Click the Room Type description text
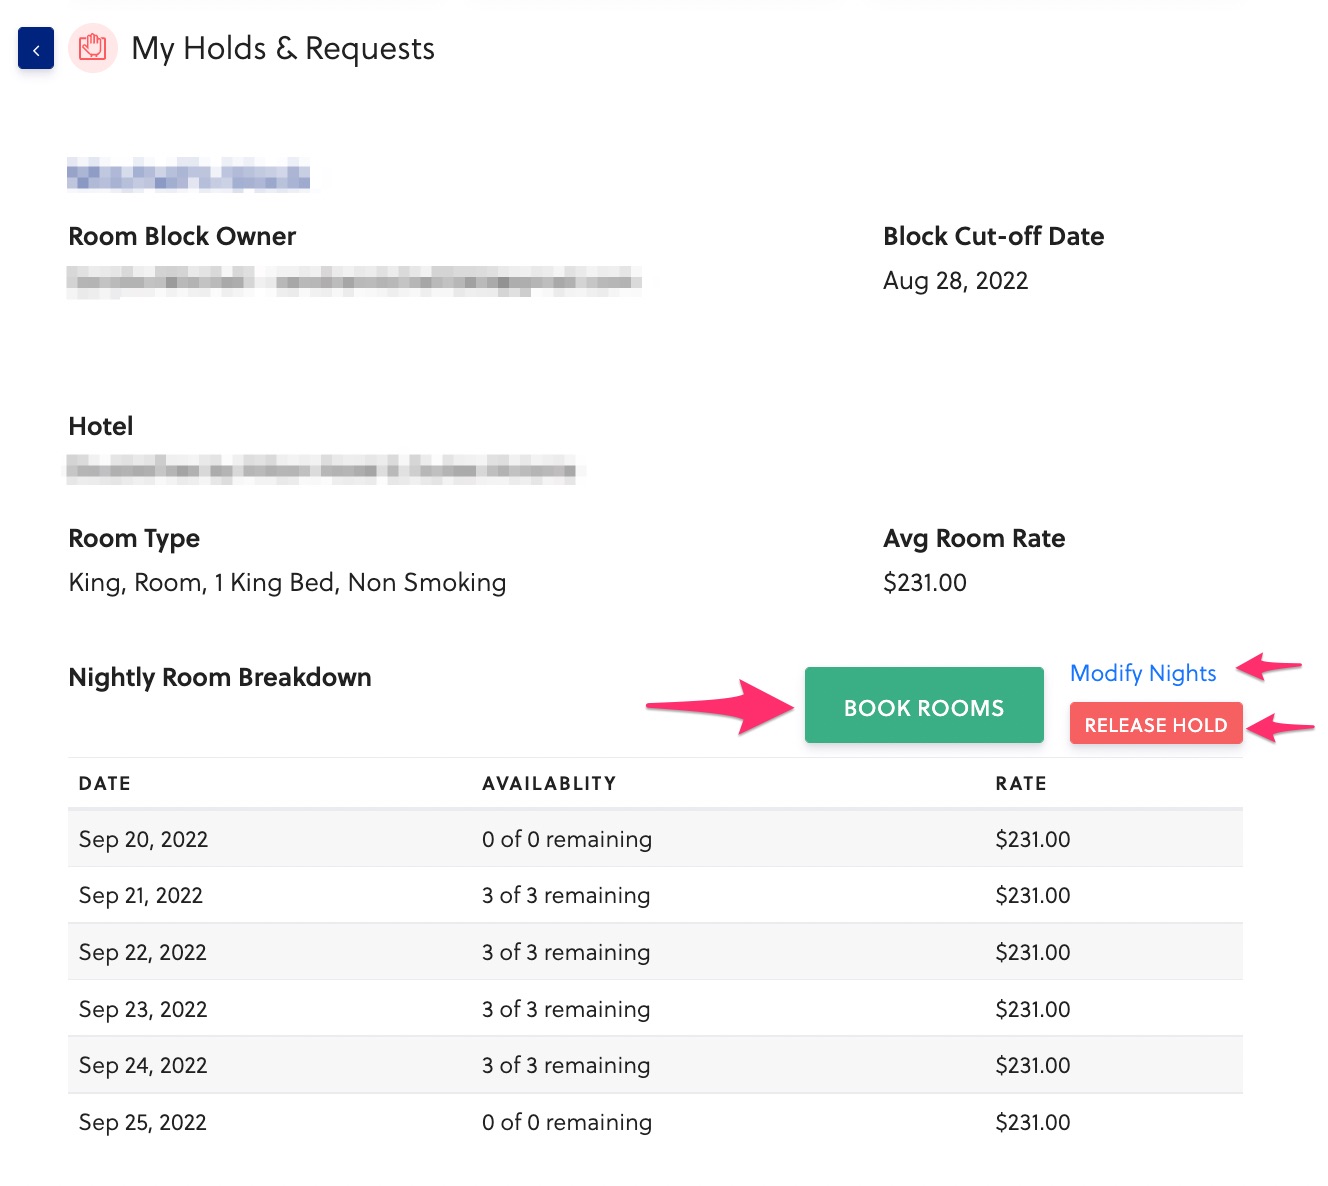Screen dimensions: 1328x1186 coord(287,582)
